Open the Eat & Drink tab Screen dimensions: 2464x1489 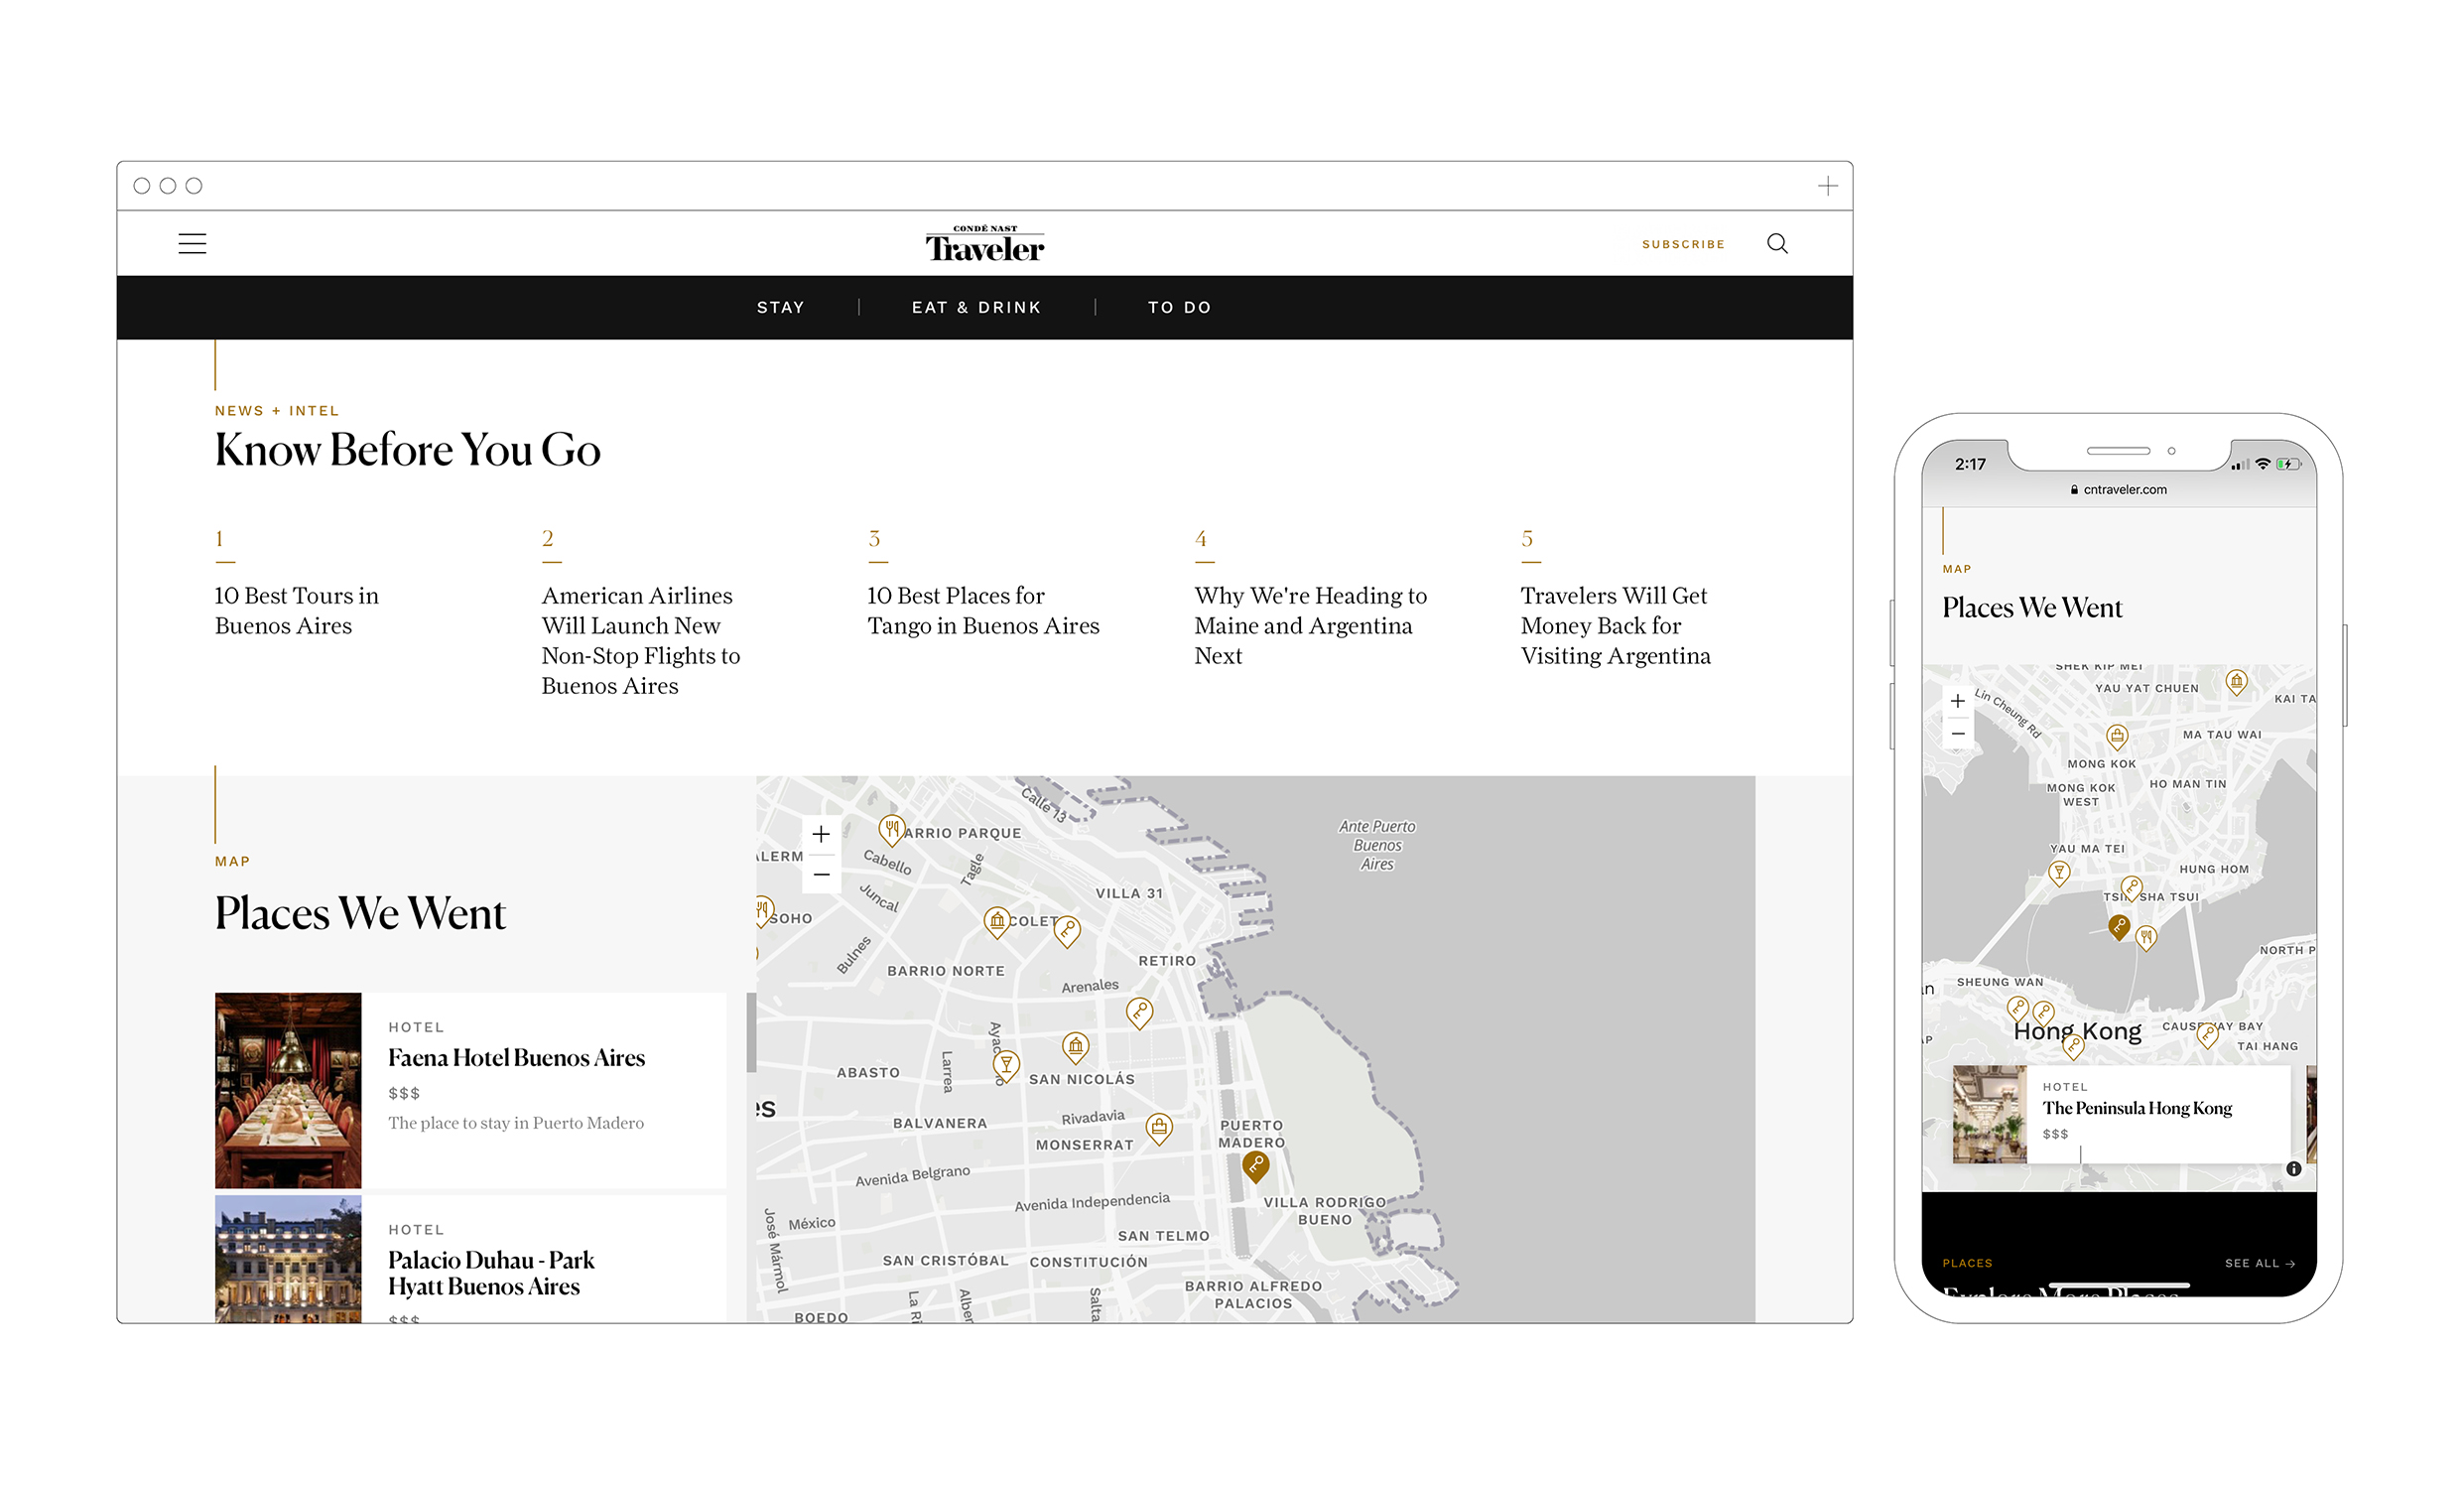tap(976, 308)
